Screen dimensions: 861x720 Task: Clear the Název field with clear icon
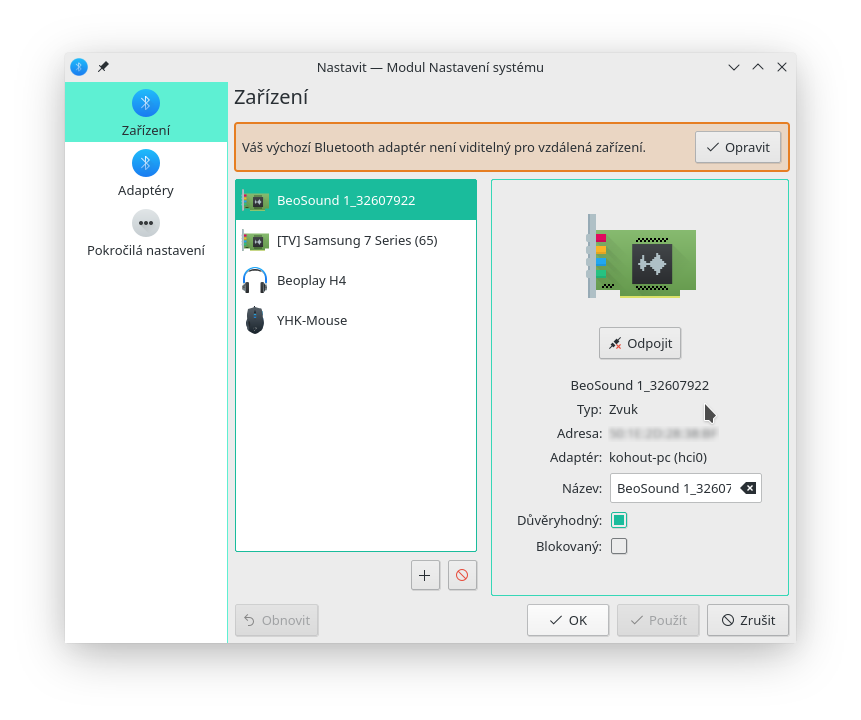click(748, 488)
